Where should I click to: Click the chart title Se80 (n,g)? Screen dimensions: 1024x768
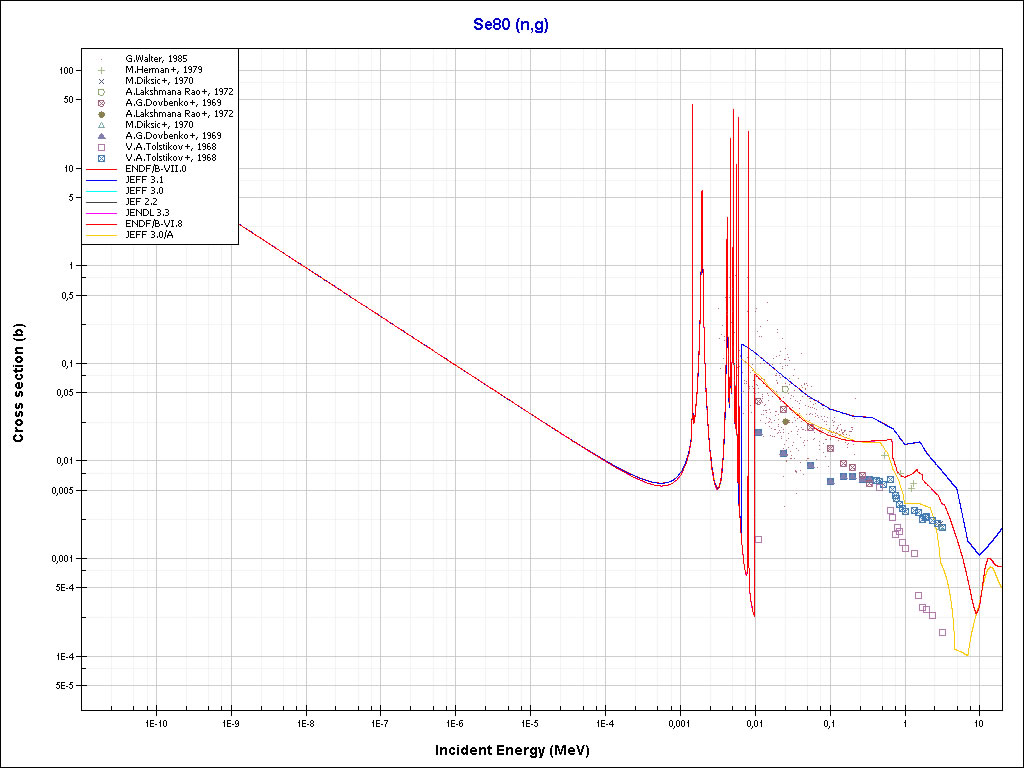[511, 25]
